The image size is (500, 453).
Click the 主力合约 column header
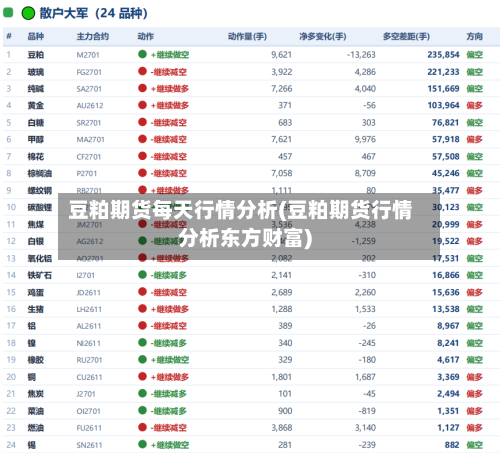(93, 36)
